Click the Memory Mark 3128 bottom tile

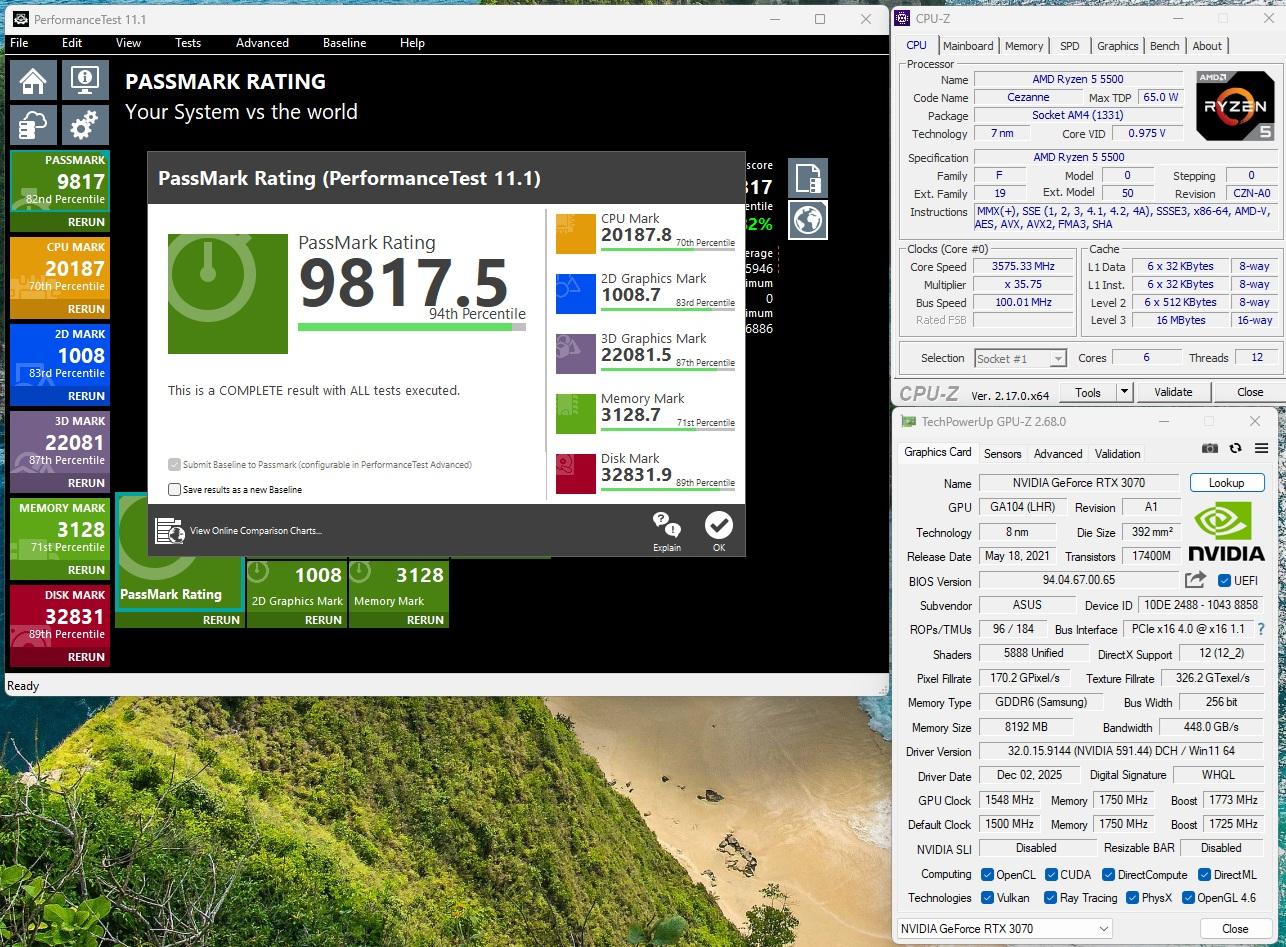398,584
